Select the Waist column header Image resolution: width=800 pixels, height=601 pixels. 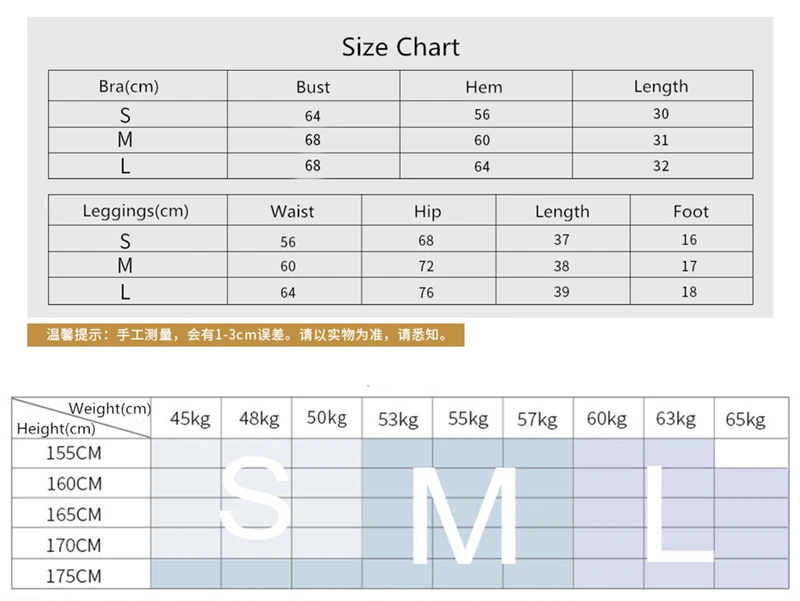pos(292,211)
